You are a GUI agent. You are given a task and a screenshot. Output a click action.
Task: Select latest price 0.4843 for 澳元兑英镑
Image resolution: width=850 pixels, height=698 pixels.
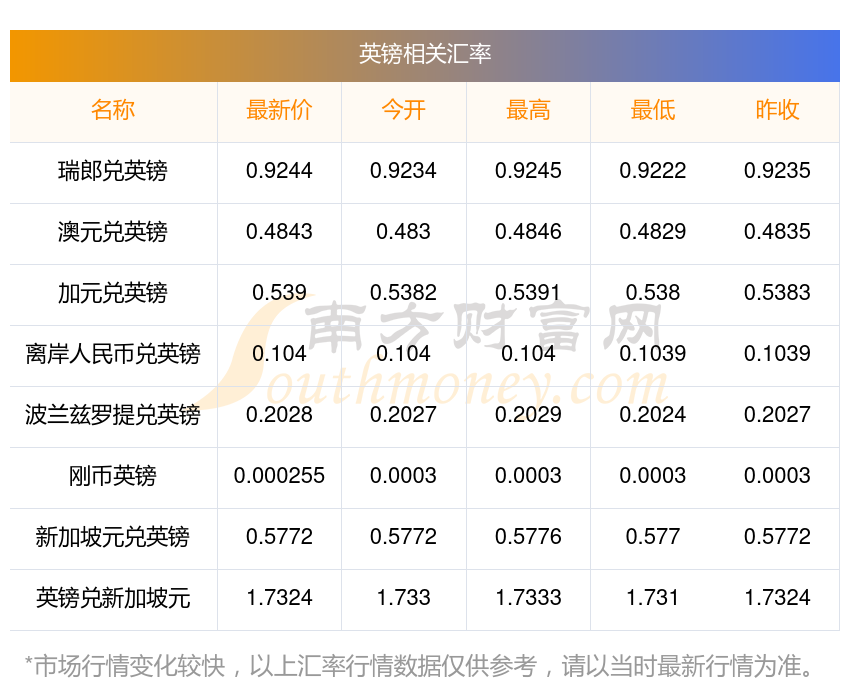pyautogui.click(x=279, y=232)
